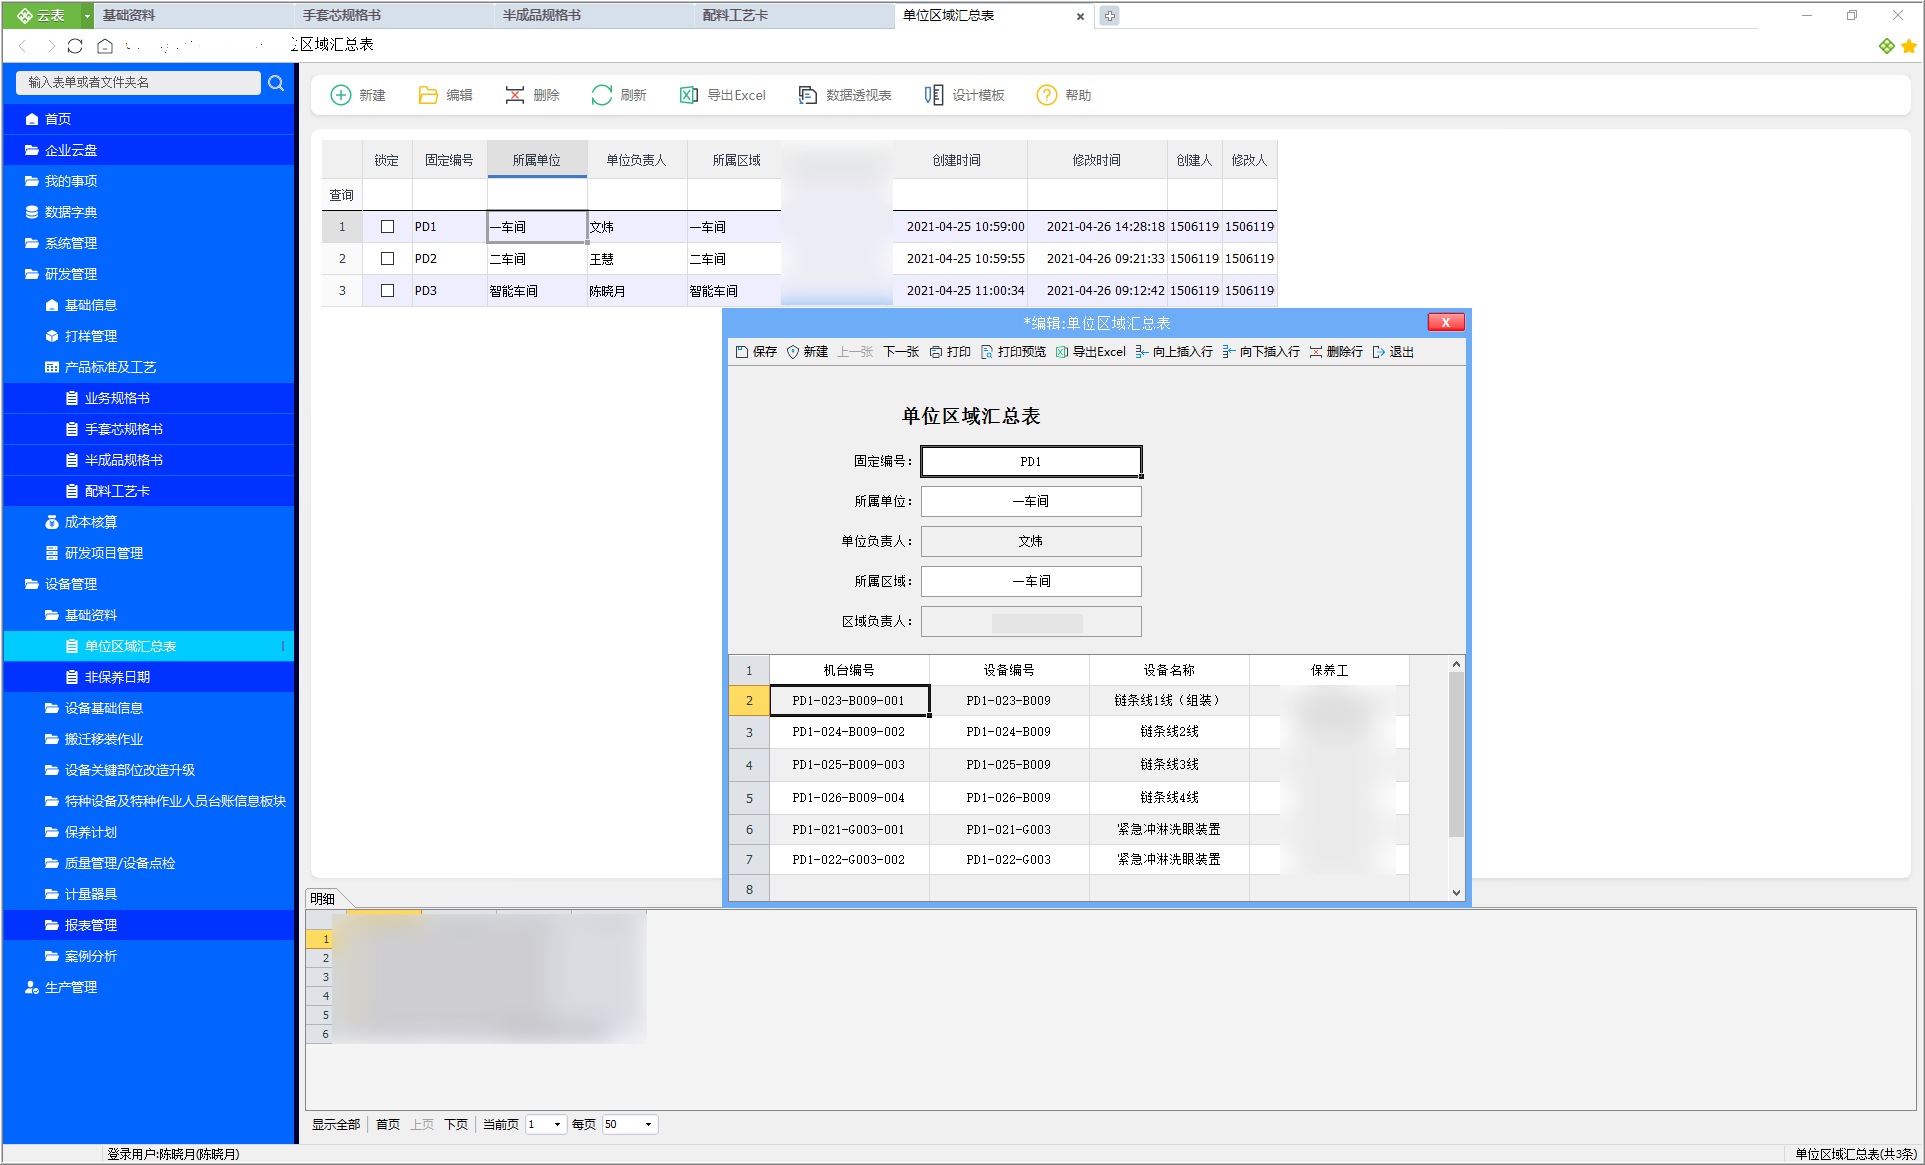This screenshot has height=1165, width=1925.
Task: Open the 云表 dropdown arrow at top left
Action: click(88, 16)
